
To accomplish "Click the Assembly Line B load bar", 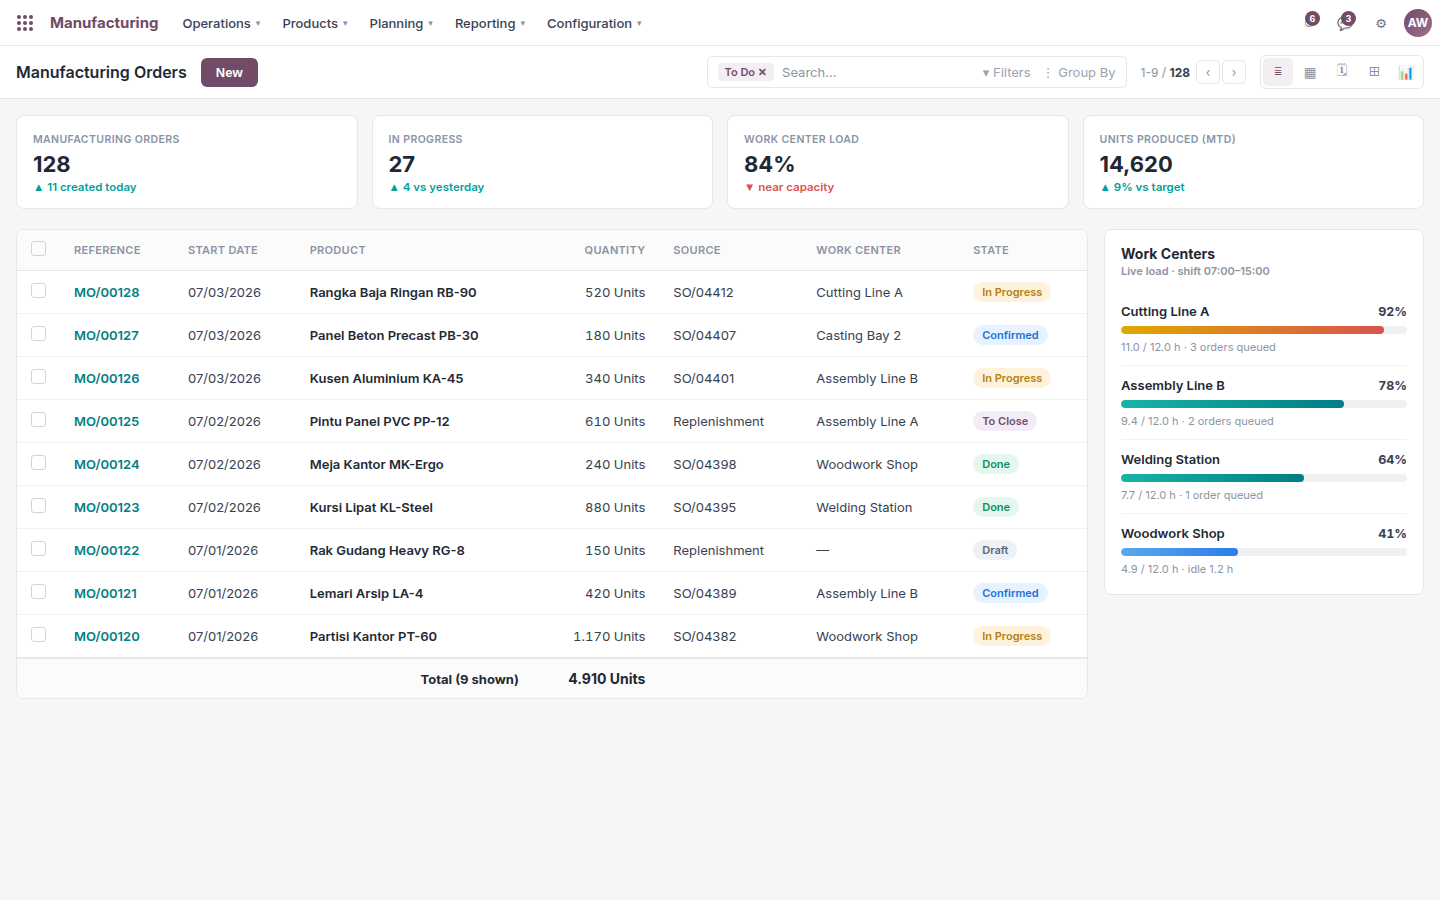I will (1264, 404).
